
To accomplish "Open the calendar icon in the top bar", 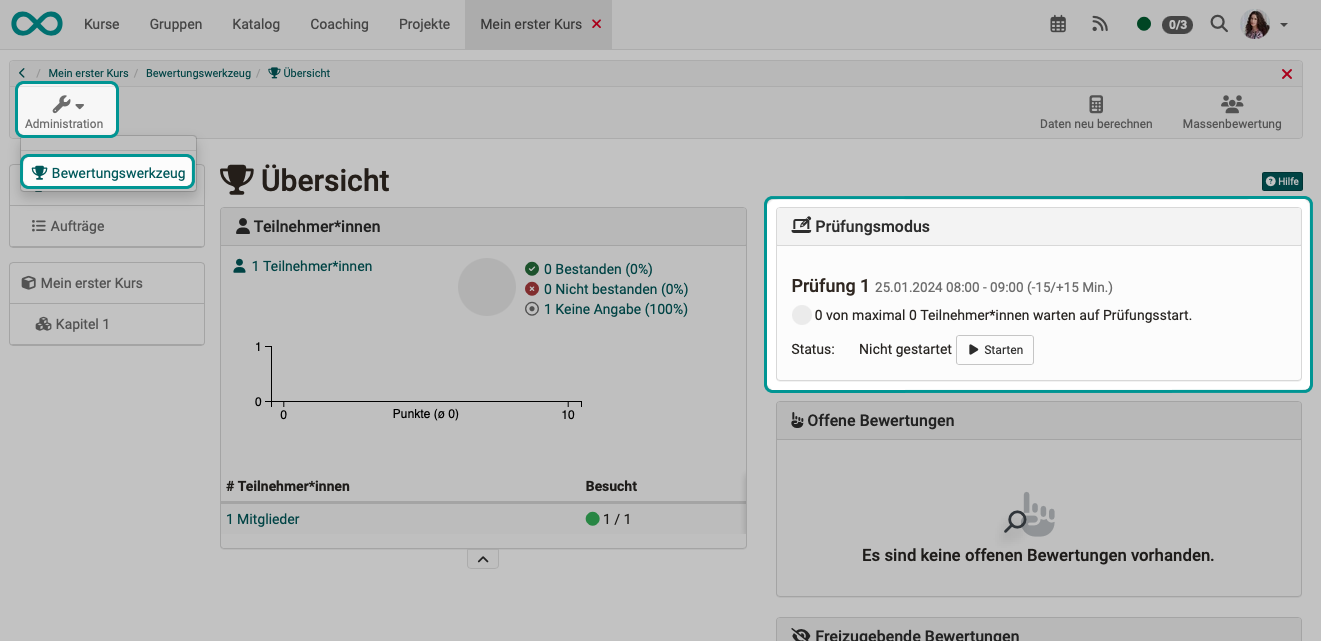I will click(1058, 22).
